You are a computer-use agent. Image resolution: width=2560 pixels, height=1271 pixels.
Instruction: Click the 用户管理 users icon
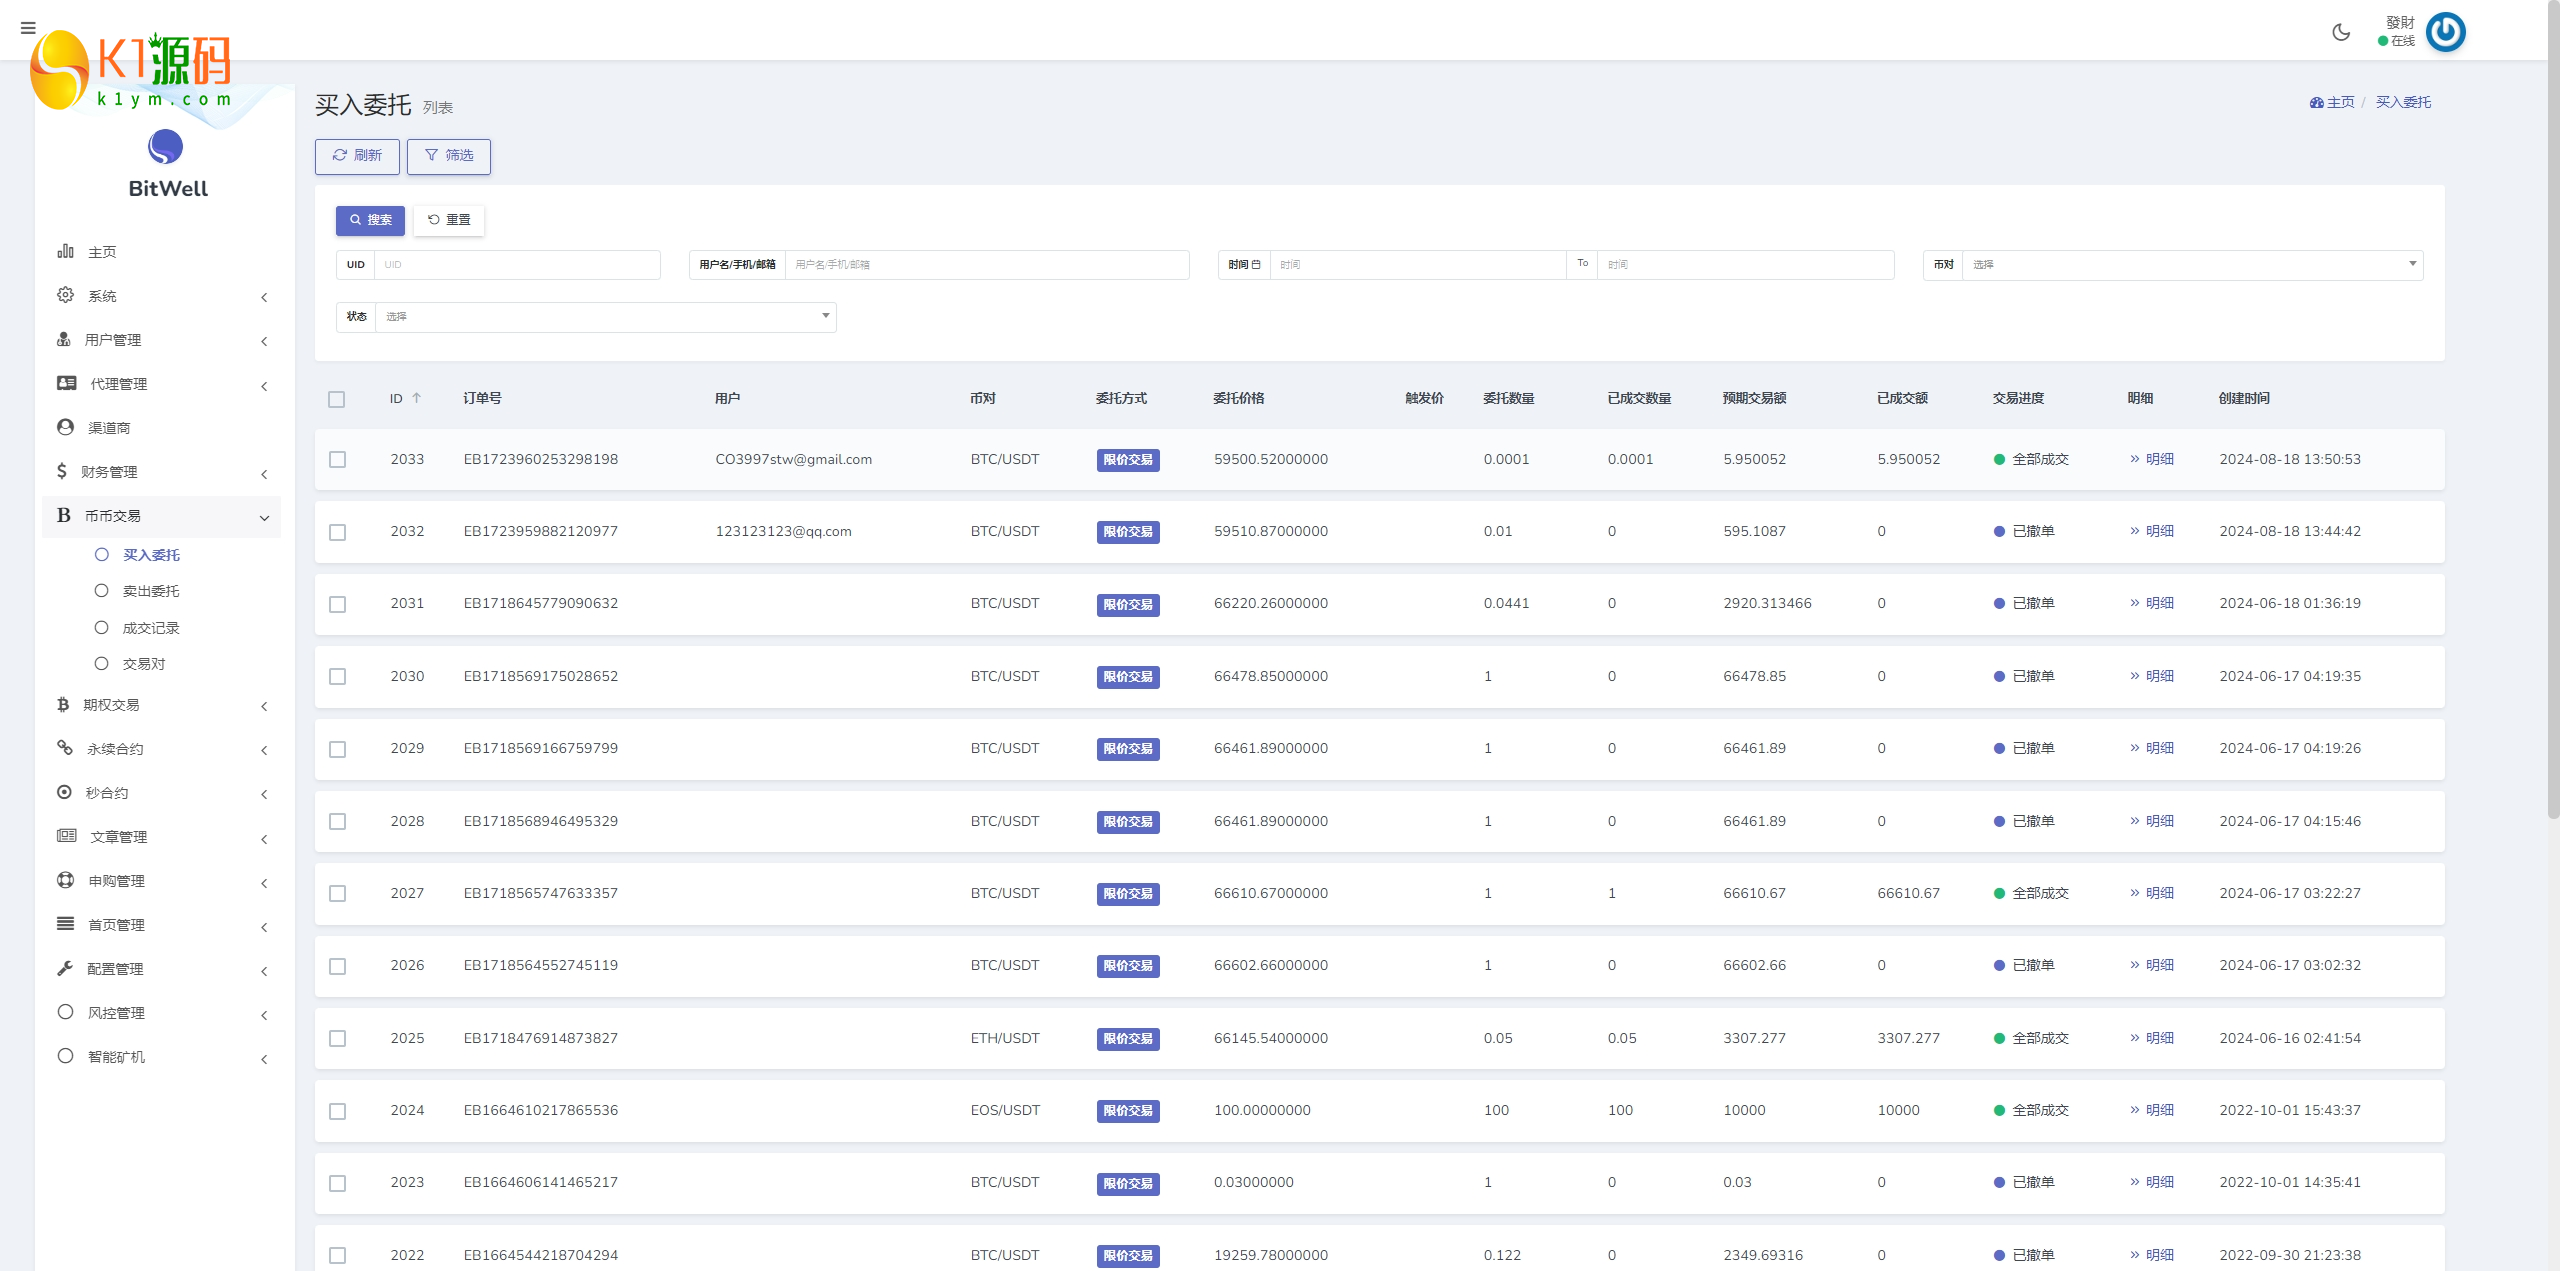point(64,339)
